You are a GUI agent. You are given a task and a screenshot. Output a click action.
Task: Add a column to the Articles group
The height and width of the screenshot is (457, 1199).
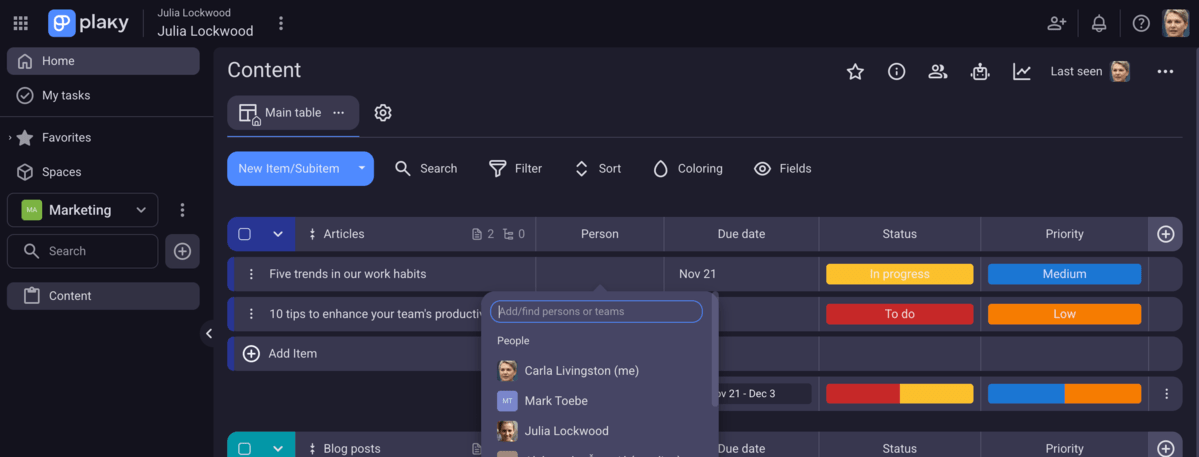[x=1165, y=235]
